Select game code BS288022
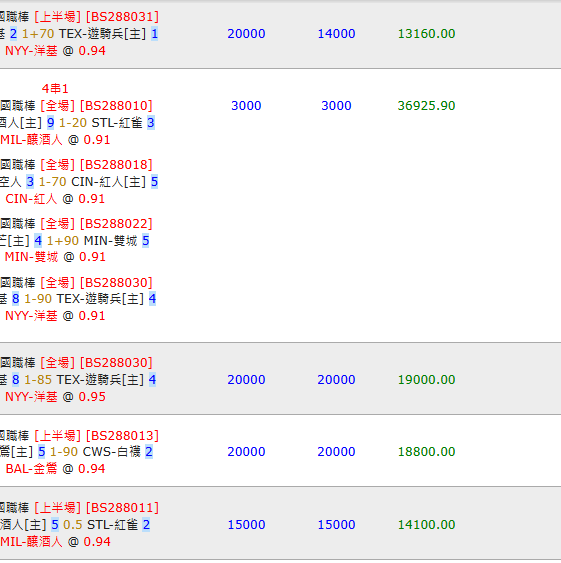The width and height of the screenshot is (561, 563). point(116,224)
